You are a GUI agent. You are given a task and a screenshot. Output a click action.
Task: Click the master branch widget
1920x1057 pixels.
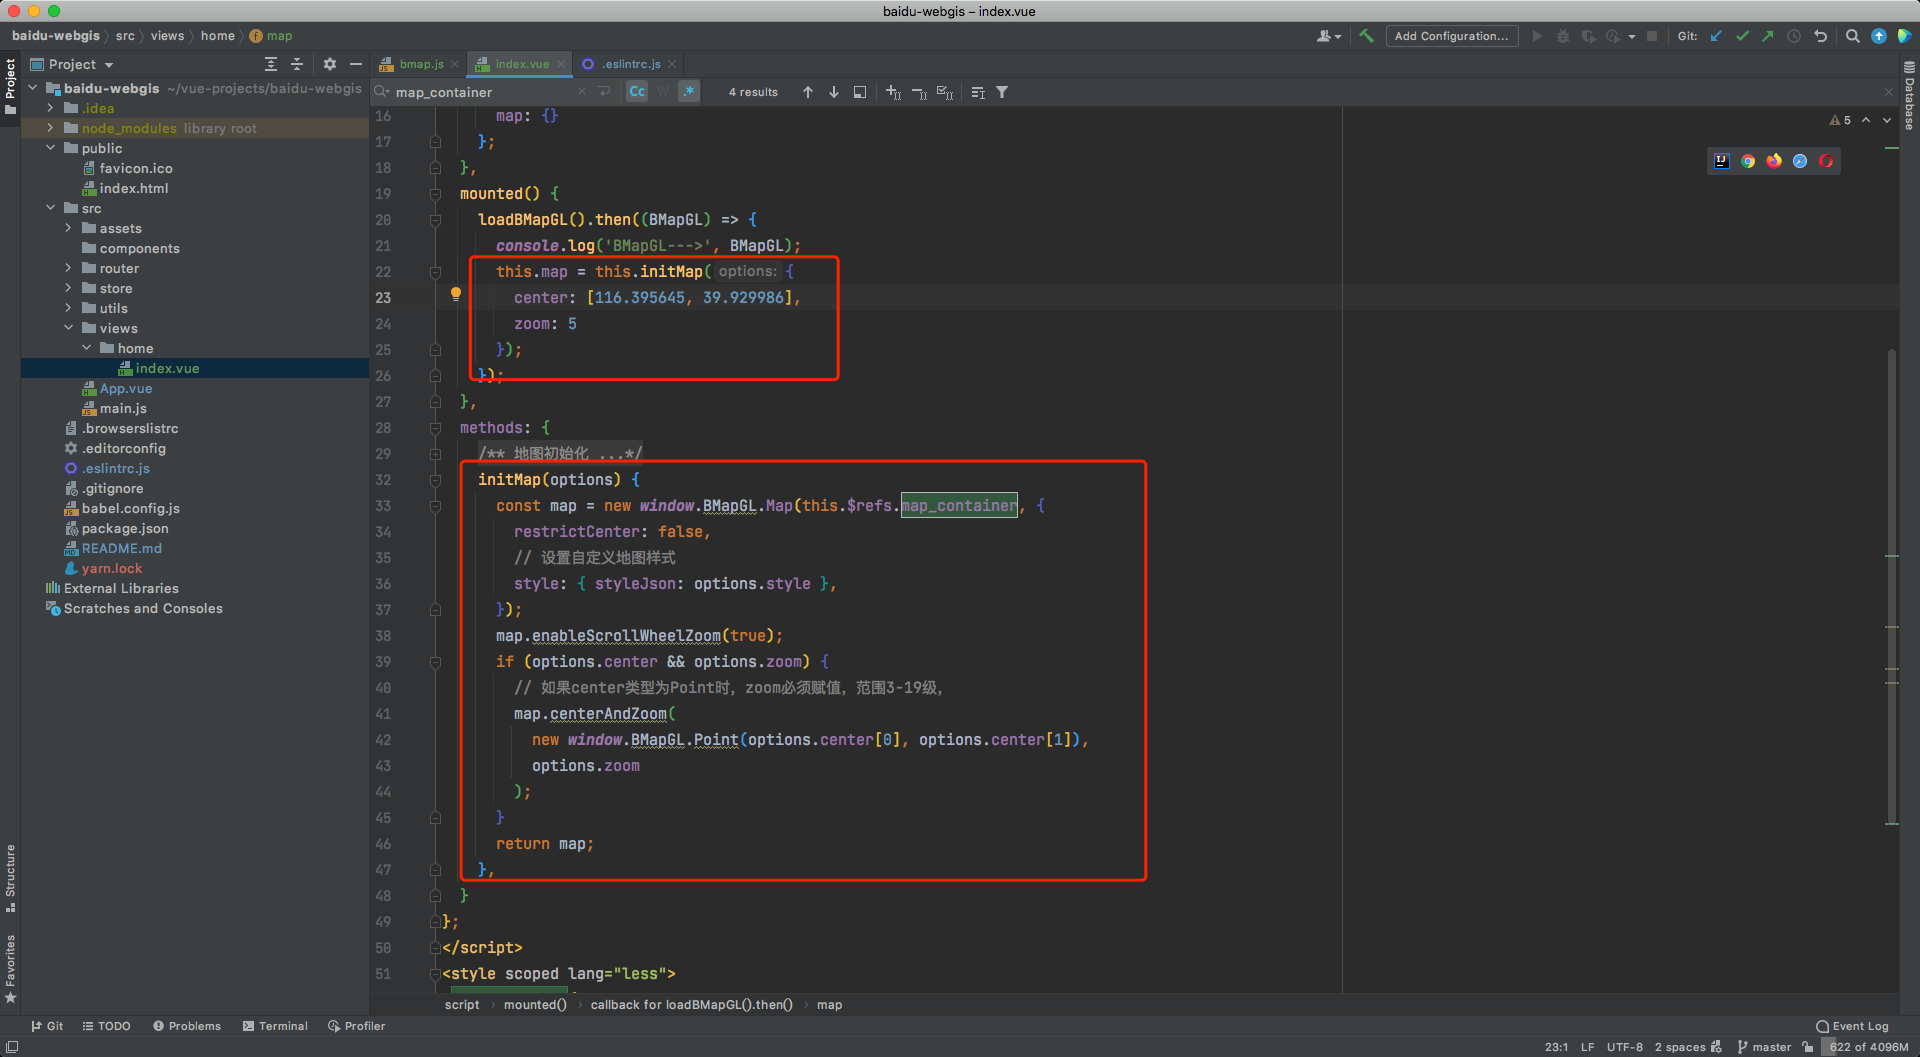coord(1765,1047)
